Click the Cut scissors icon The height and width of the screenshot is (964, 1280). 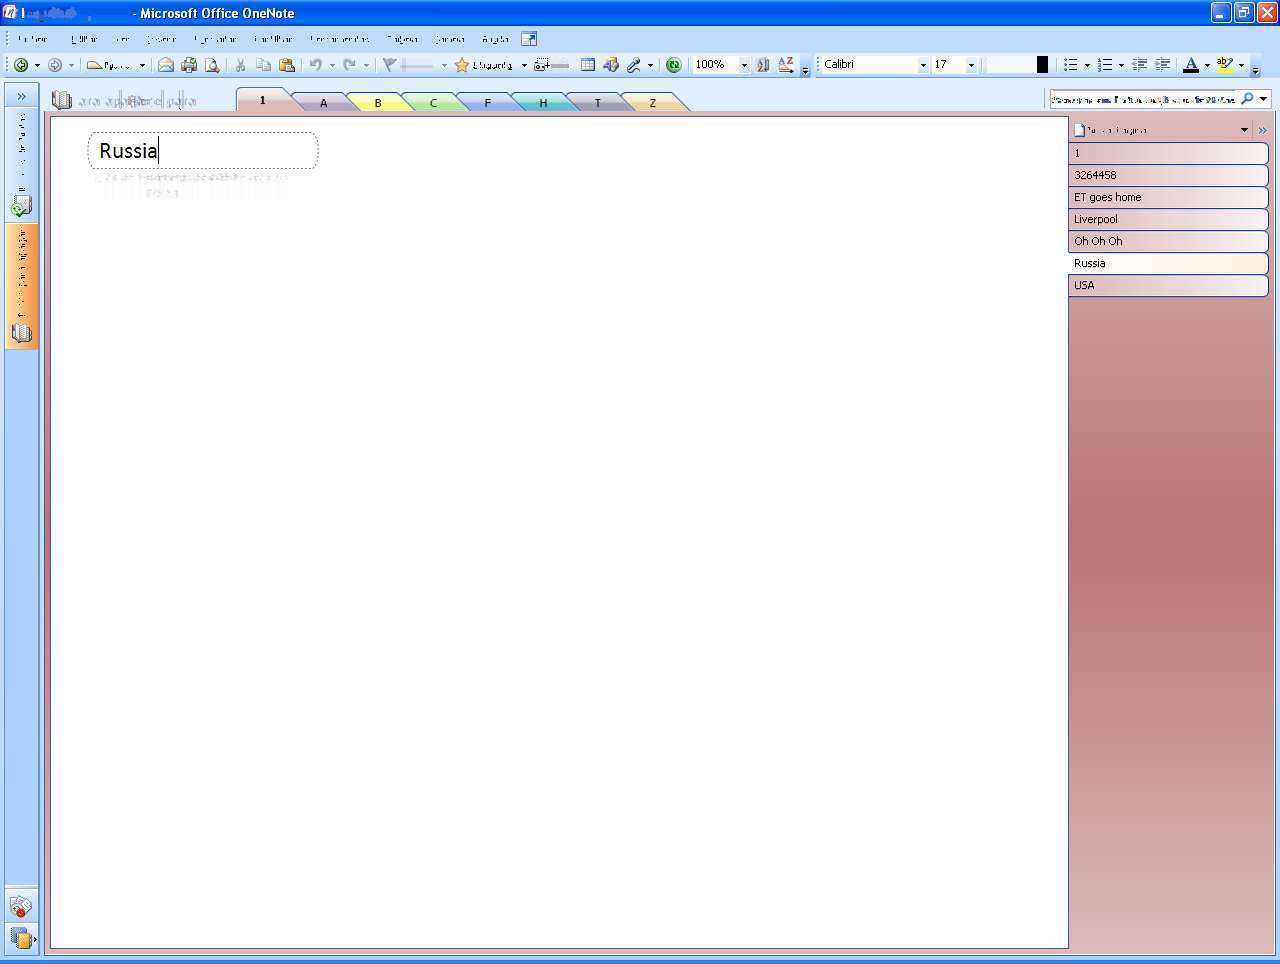tap(240, 65)
